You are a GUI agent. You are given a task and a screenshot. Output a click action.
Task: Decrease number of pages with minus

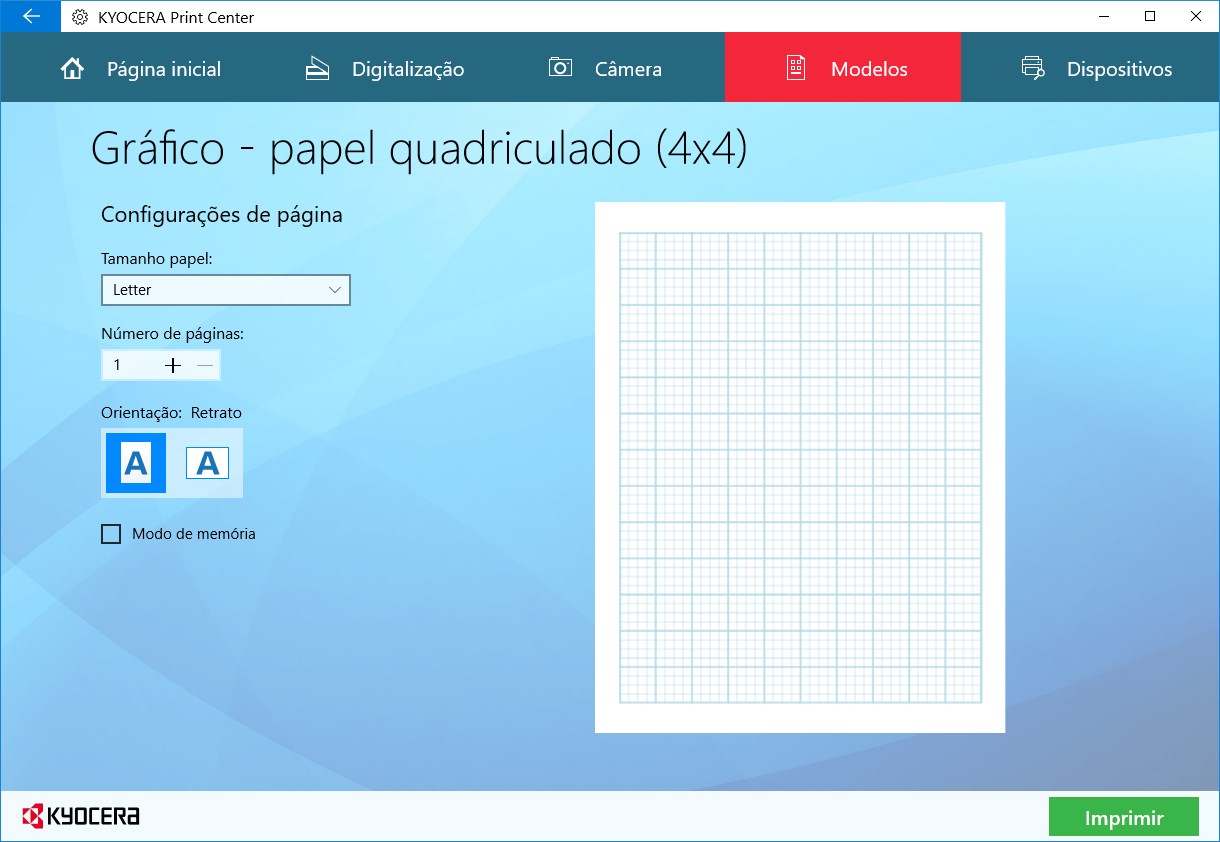pos(205,365)
